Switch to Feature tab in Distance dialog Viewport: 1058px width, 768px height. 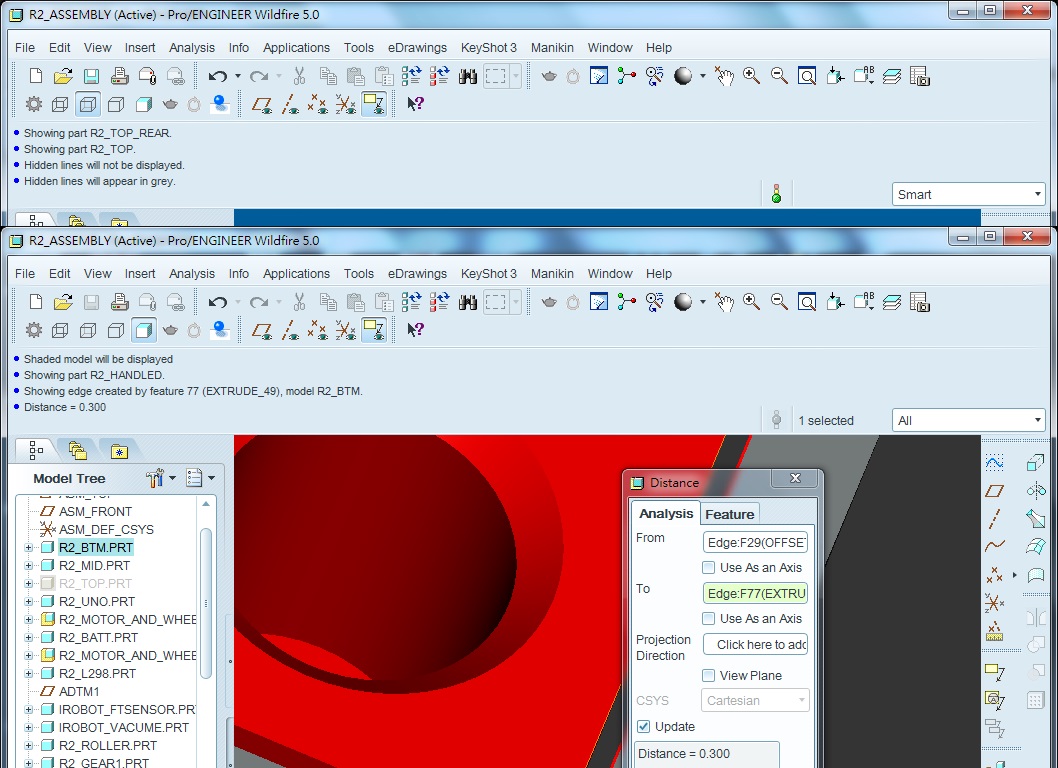coord(729,514)
